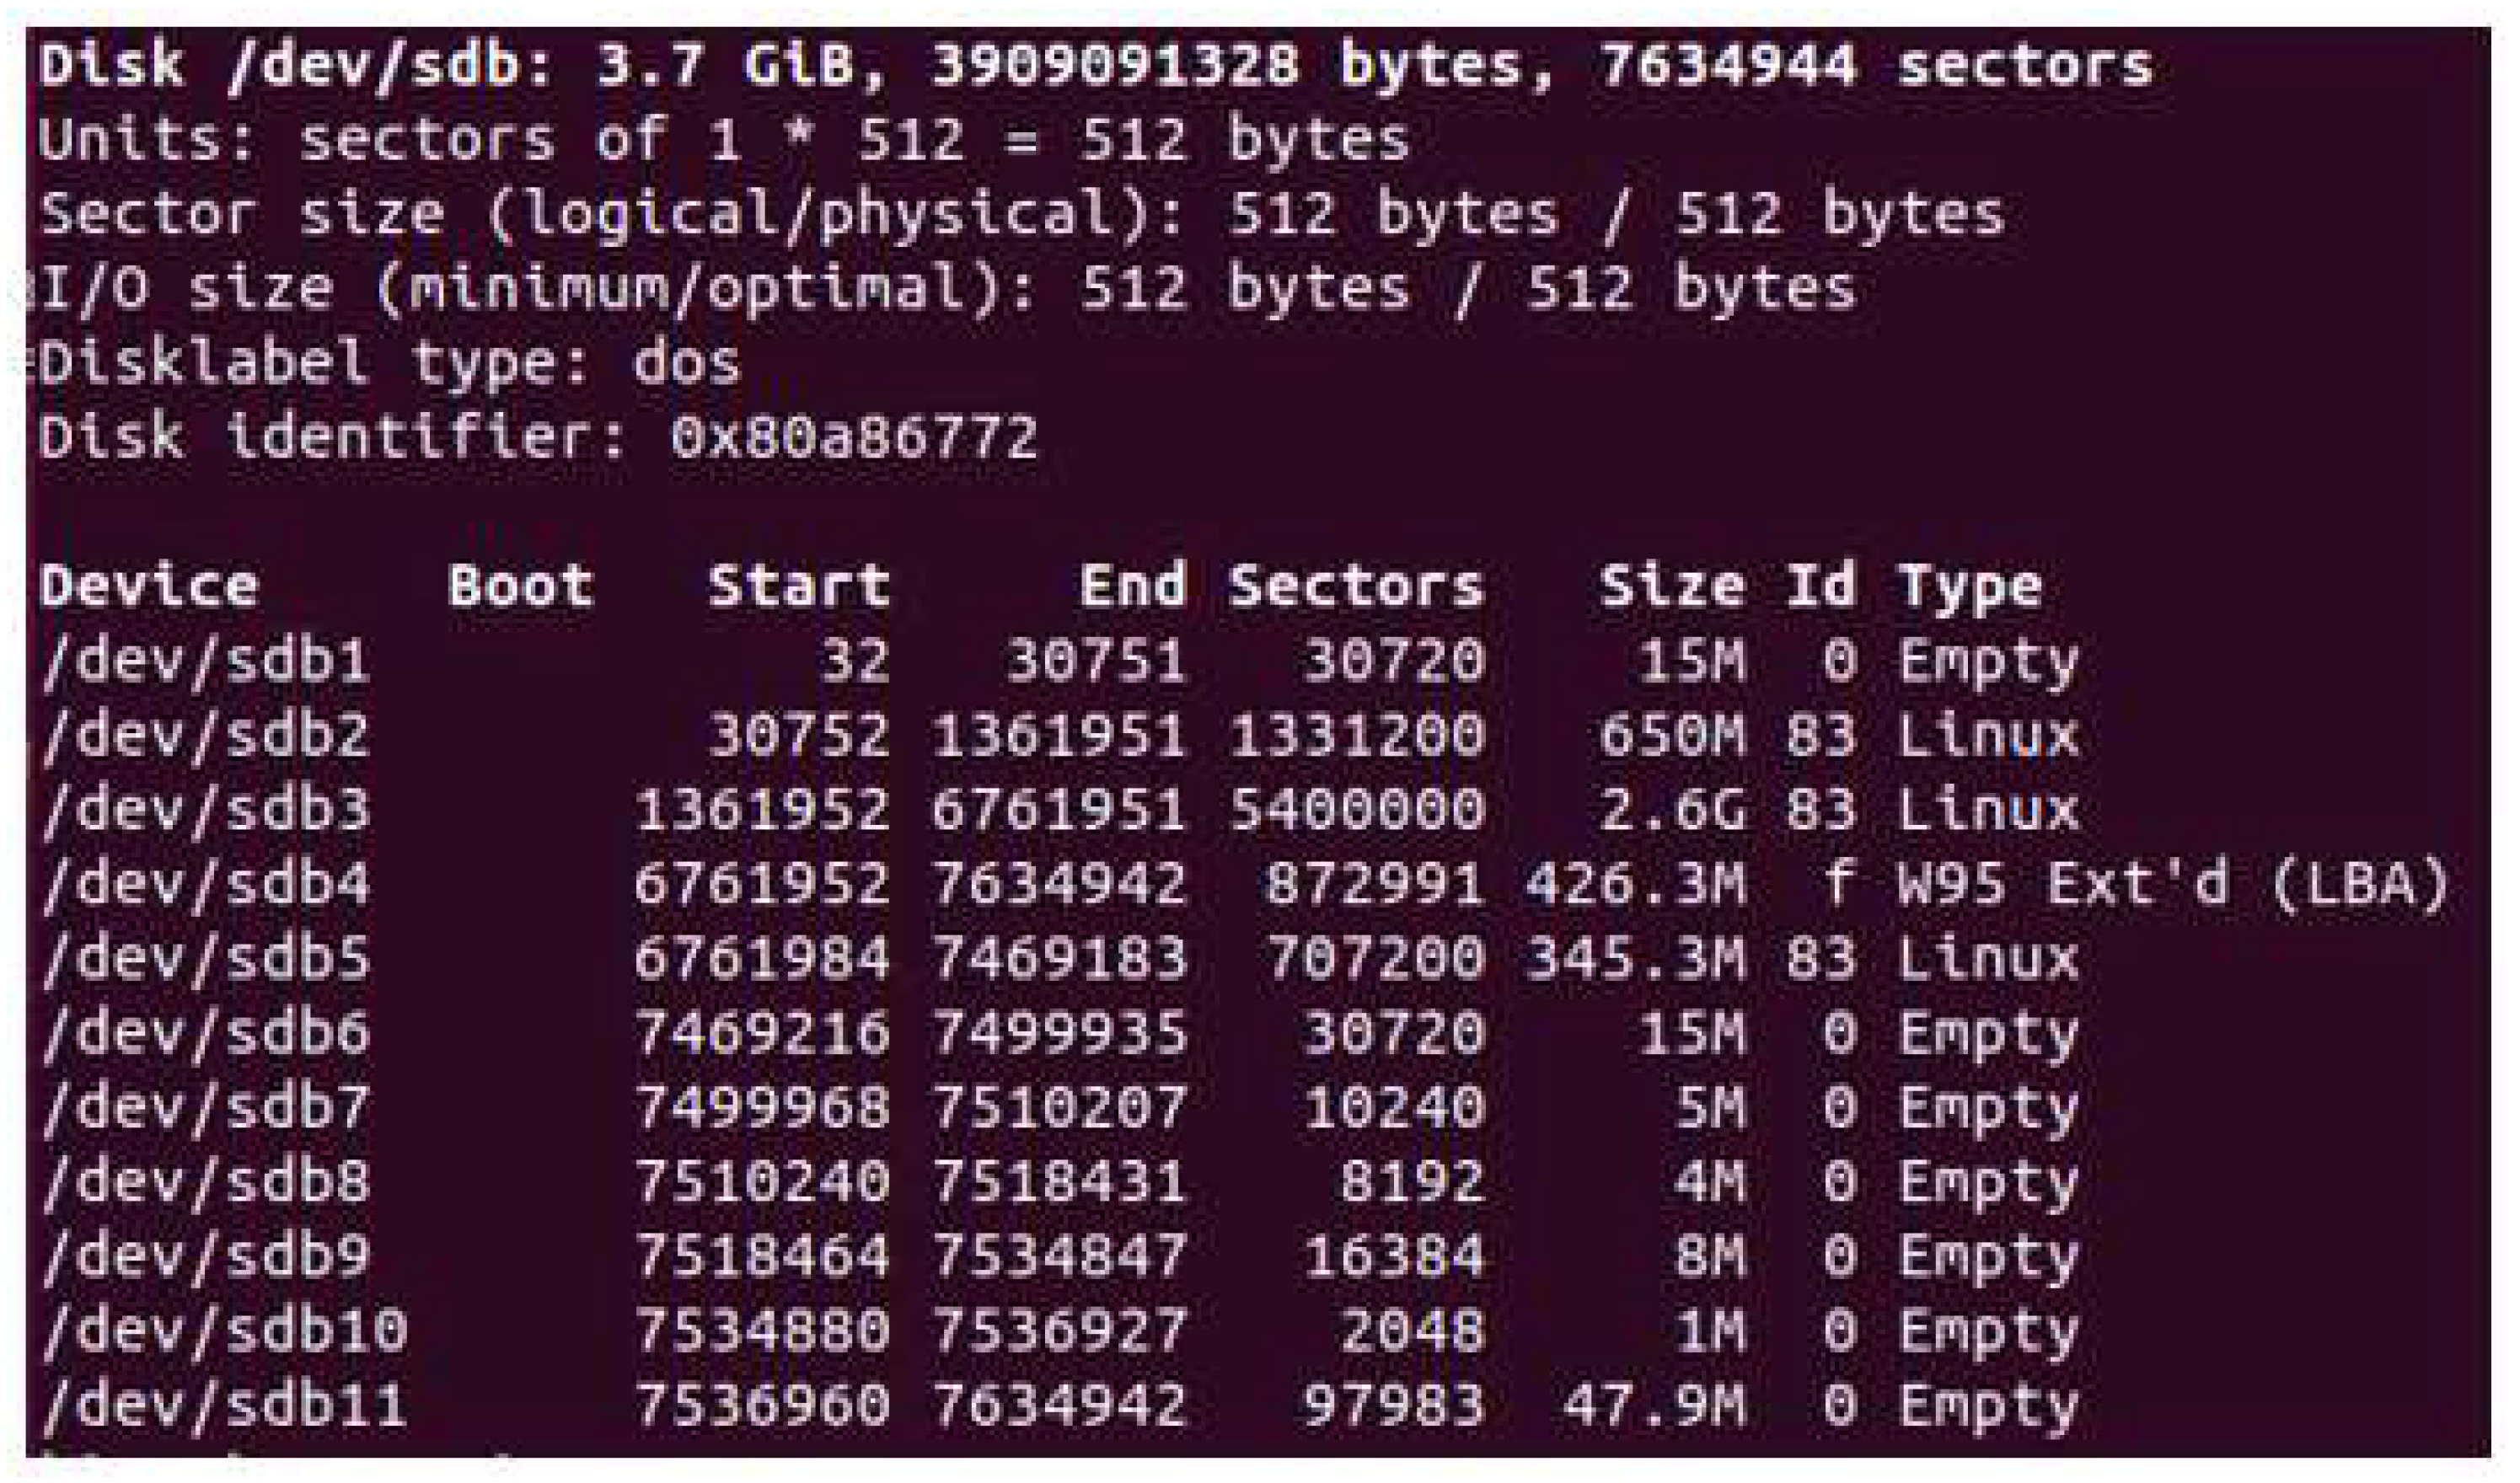This screenshot has width=2520, height=1483.
Task: Click the 426.3M size value
Action: coord(1635,885)
